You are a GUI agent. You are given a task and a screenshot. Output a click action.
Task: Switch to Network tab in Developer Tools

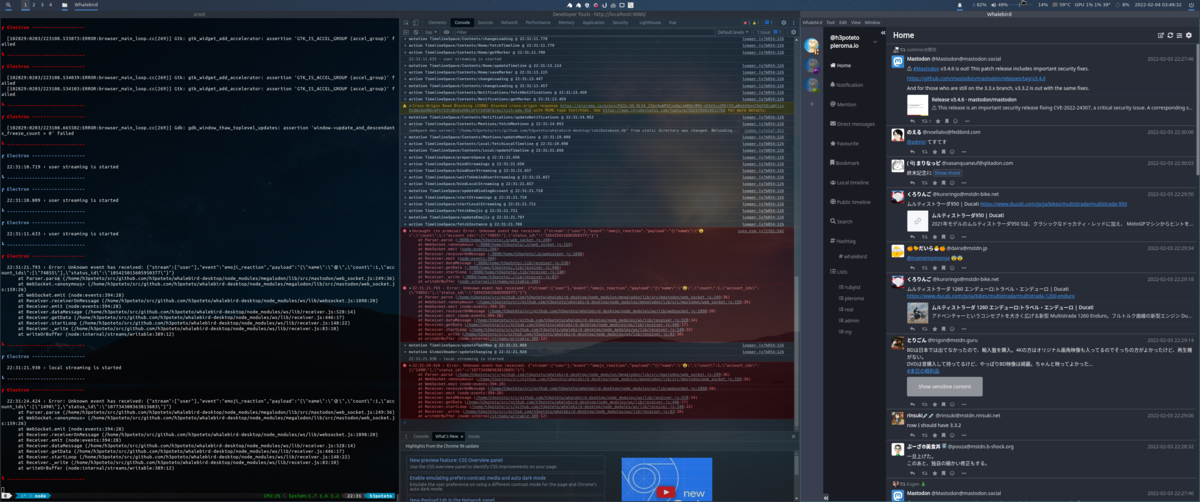pos(509,22)
